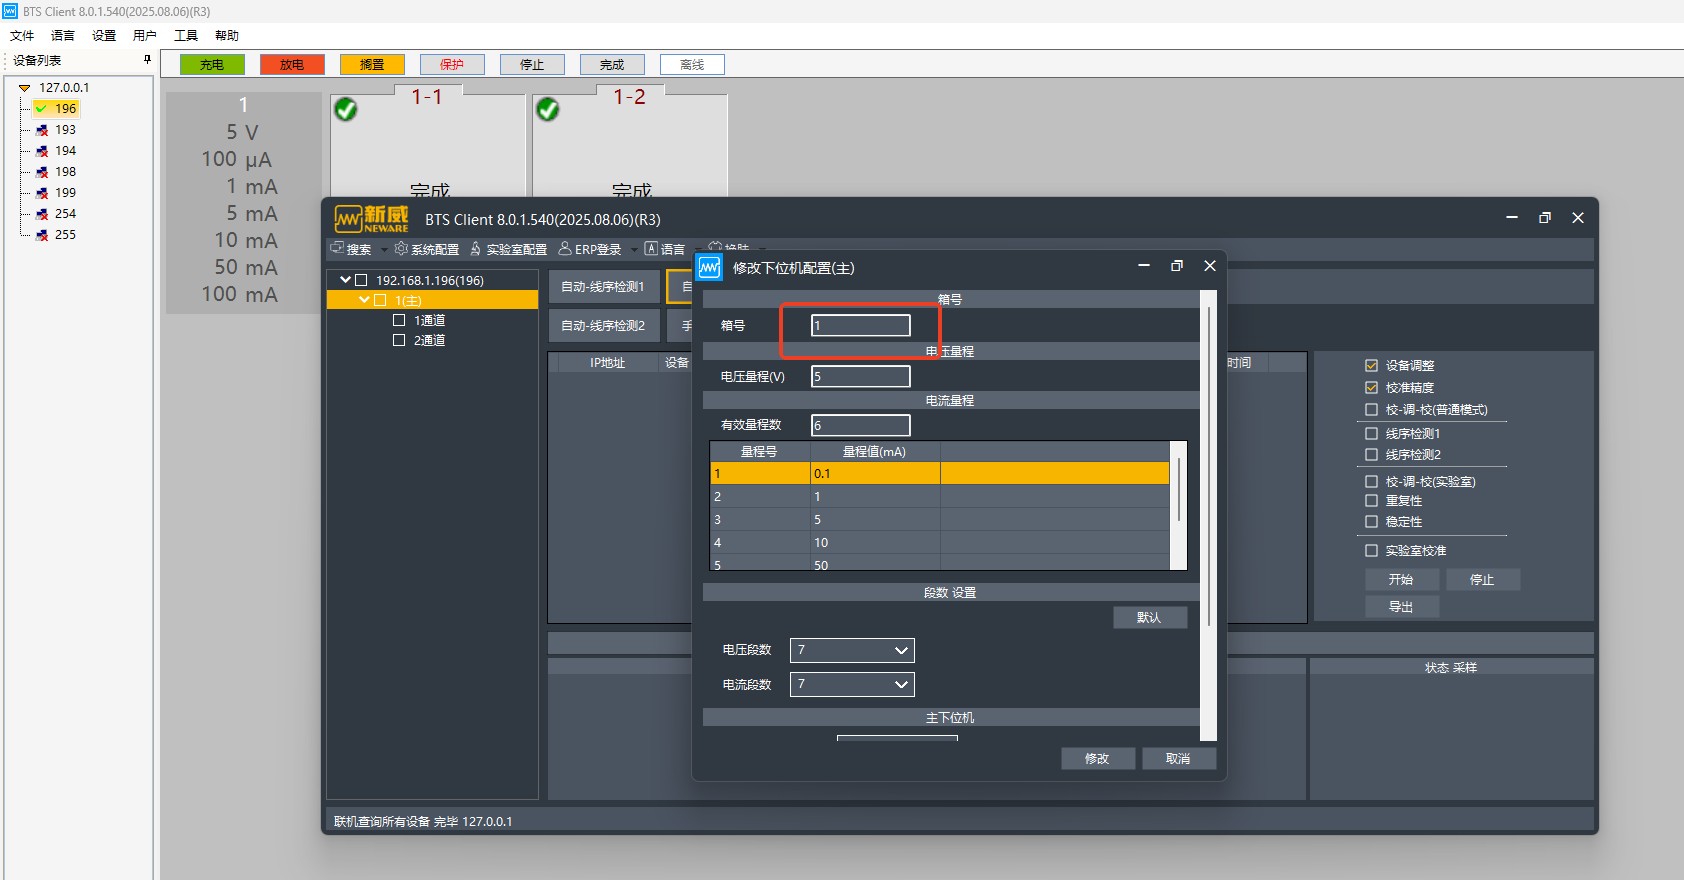This screenshot has height=880, width=1684.
Task: Open 系统配置 via its gear icon
Action: pyautogui.click(x=401, y=248)
